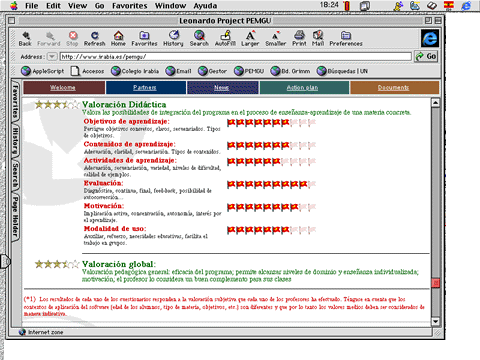
Task: Click the scrollbar up arrow
Action: coord(435,103)
